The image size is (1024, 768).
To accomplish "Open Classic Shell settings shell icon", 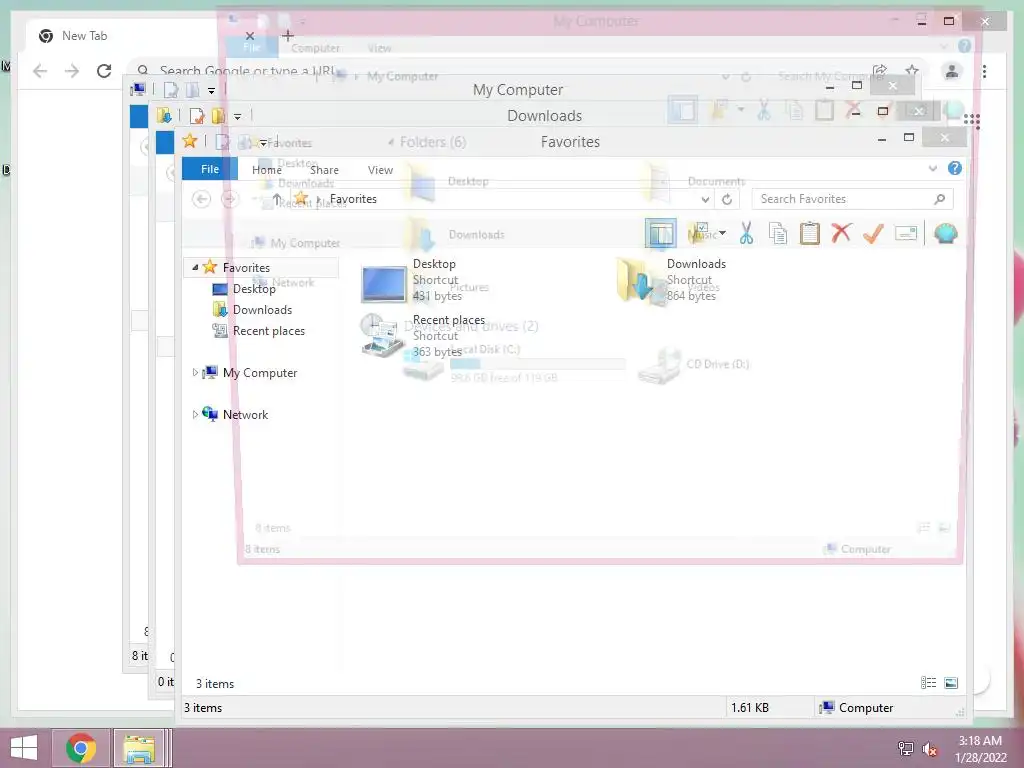I will pos(946,233).
